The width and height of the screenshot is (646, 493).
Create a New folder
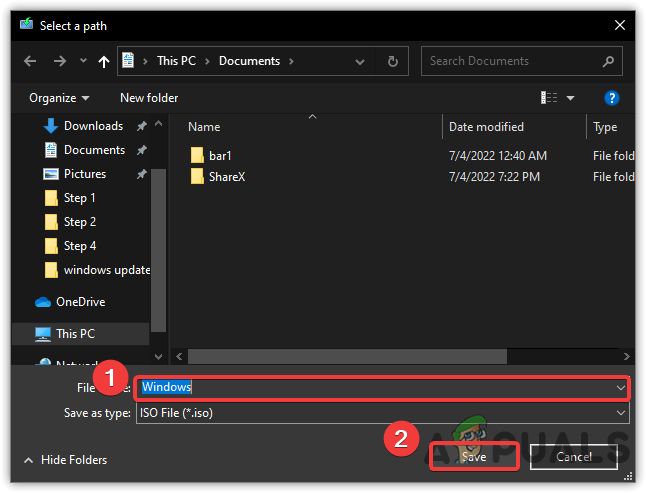[x=149, y=98]
